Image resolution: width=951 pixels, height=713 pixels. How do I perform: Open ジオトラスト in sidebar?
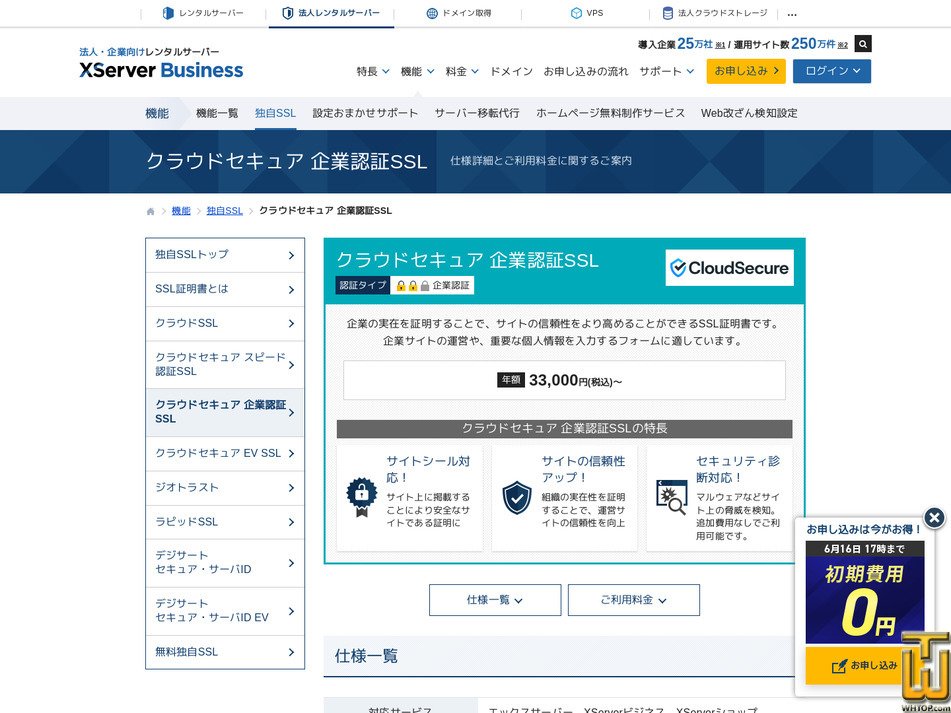(225, 487)
